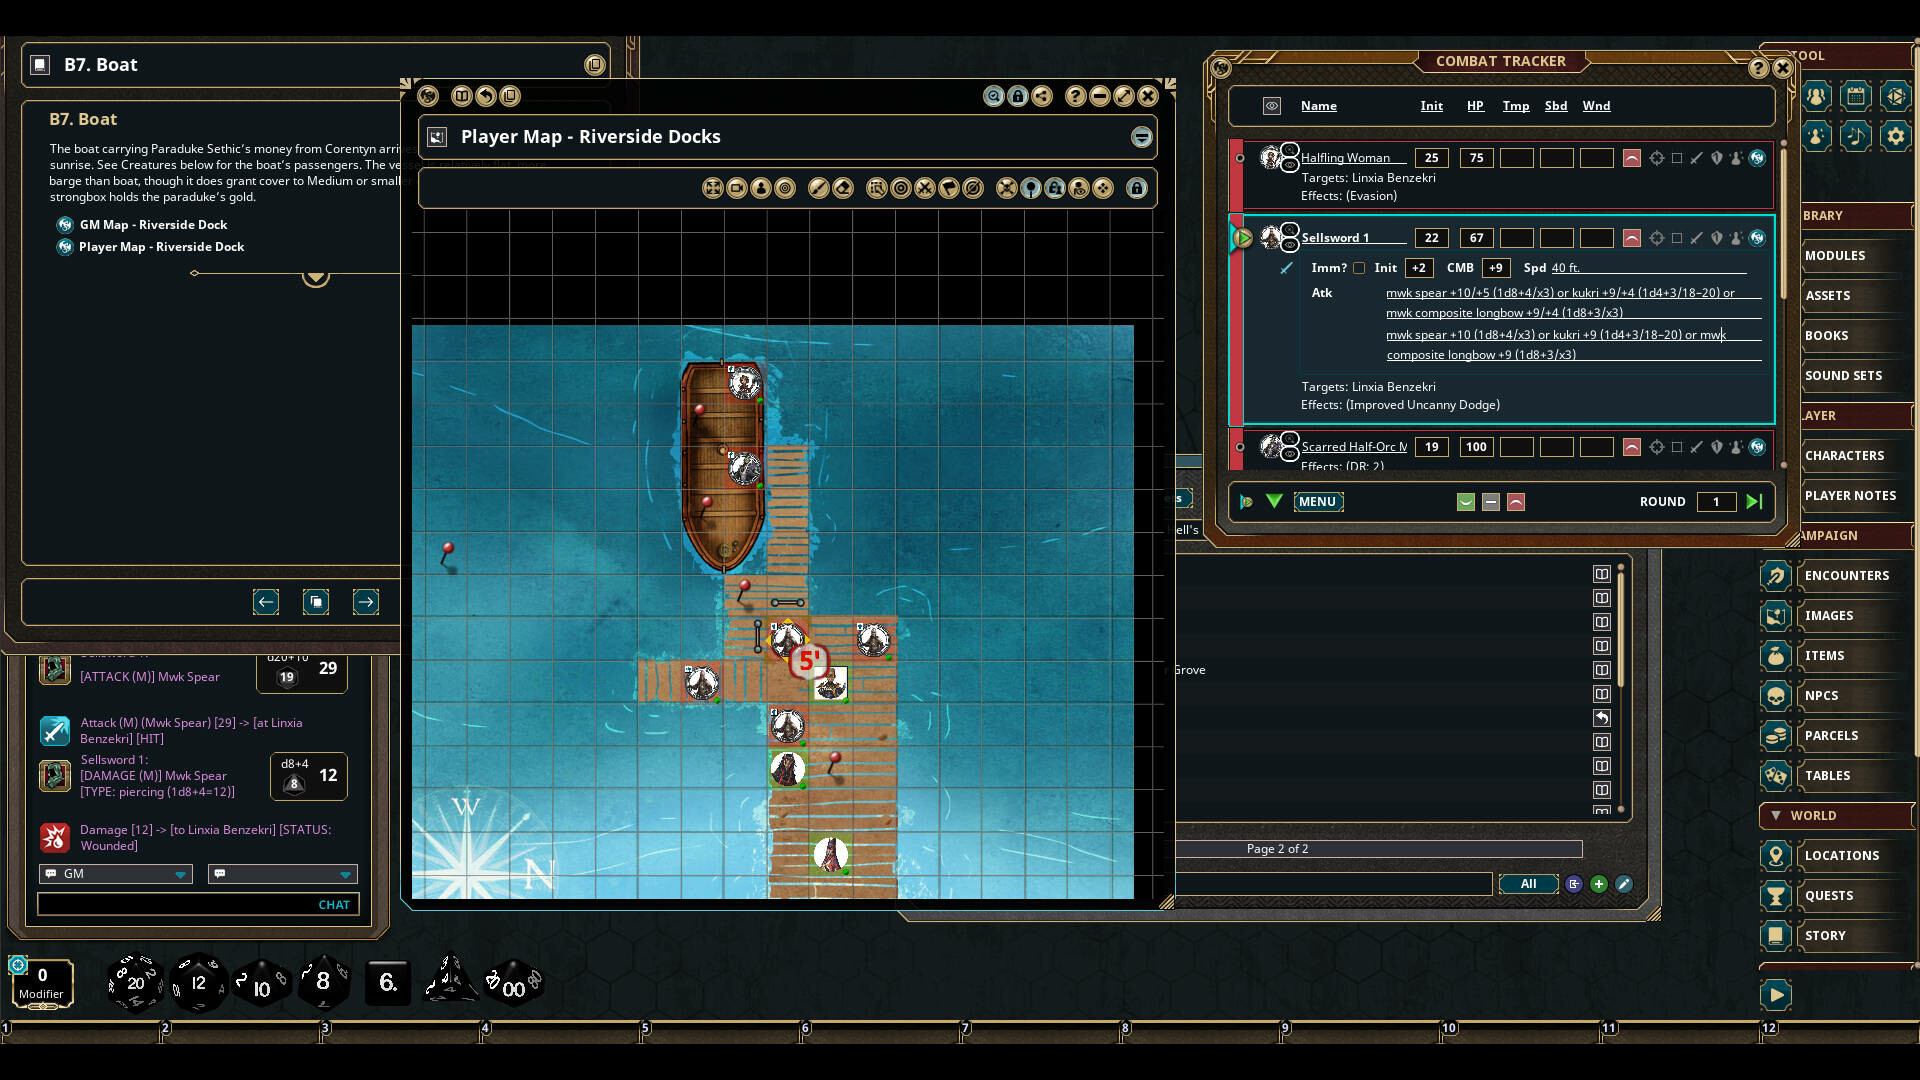Click the 40 ft. speed link for Sellsword 1
Image resolution: width=1920 pixels, height=1080 pixels.
point(1565,268)
